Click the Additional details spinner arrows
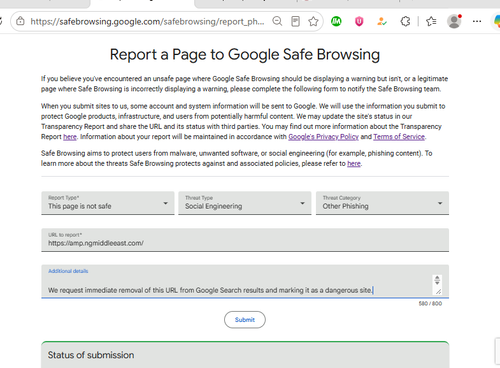 point(437,280)
